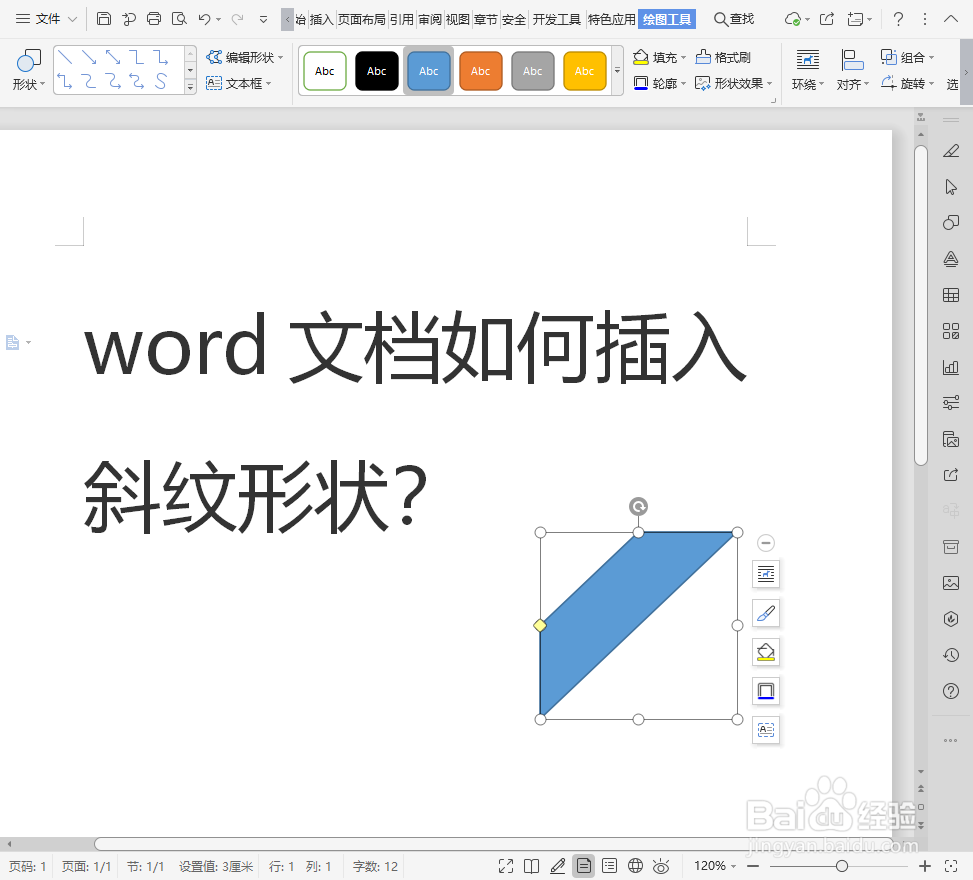Expand the 编辑形状 dropdown

[280, 58]
